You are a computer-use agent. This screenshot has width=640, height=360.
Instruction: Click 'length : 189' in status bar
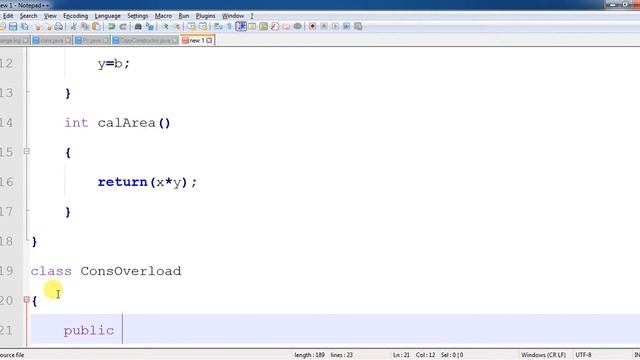click(x=309, y=355)
